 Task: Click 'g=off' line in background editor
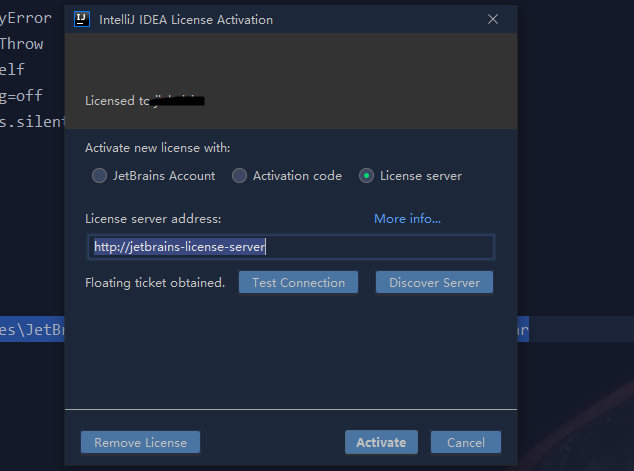21,95
